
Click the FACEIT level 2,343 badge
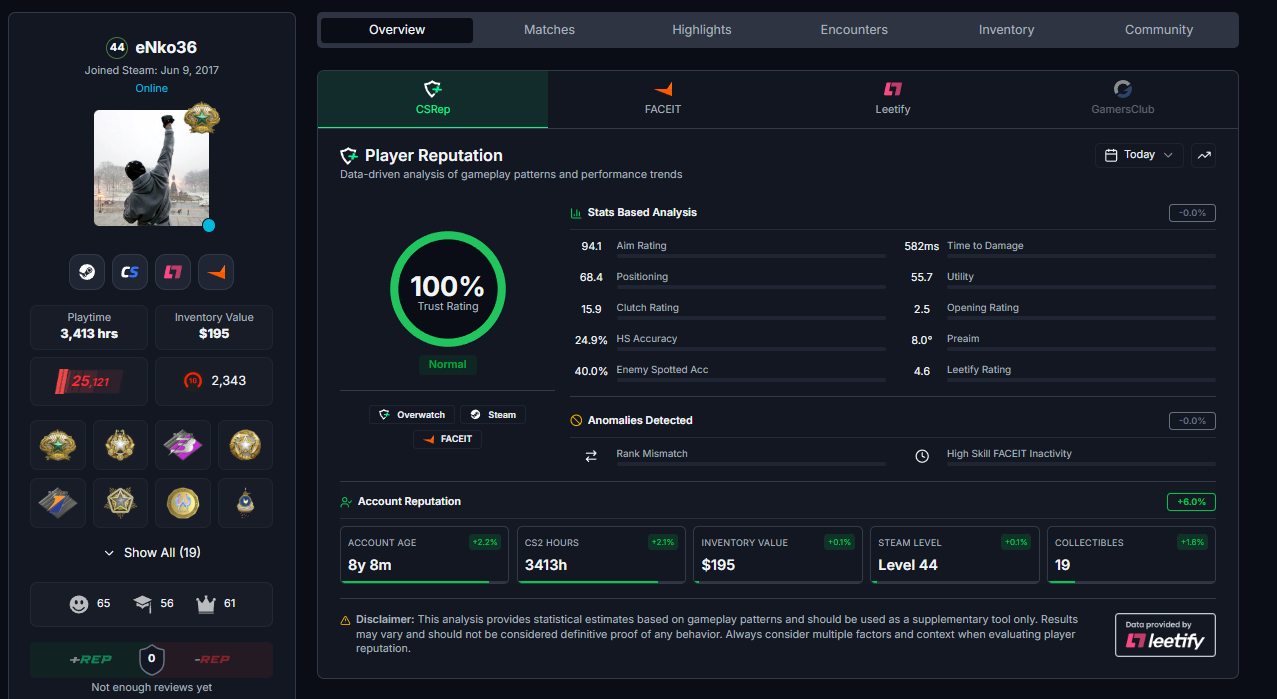(214, 381)
